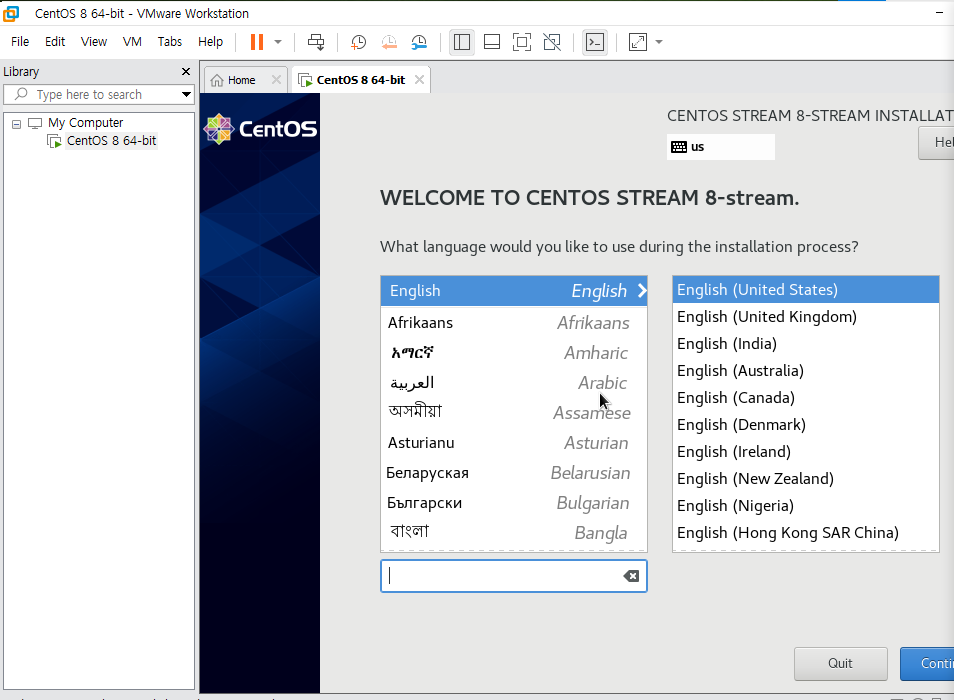
Task: Click the CentOS logo
Action: click(x=260, y=129)
